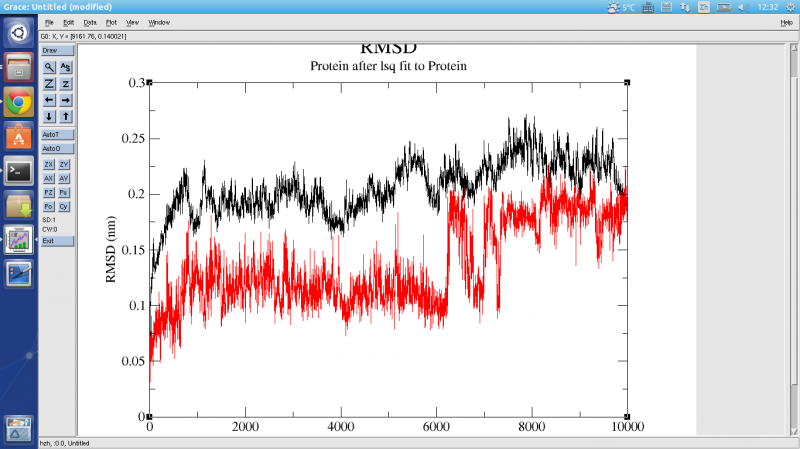
Task: Click the SD:1 stack depth label
Action: click(x=49, y=220)
